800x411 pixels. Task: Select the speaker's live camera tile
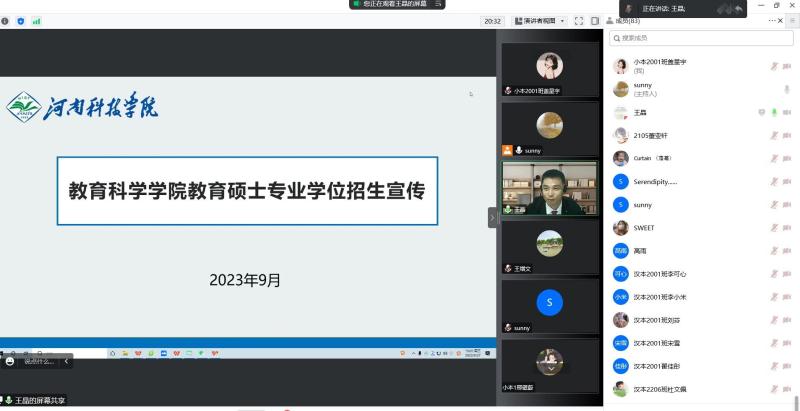click(x=549, y=188)
